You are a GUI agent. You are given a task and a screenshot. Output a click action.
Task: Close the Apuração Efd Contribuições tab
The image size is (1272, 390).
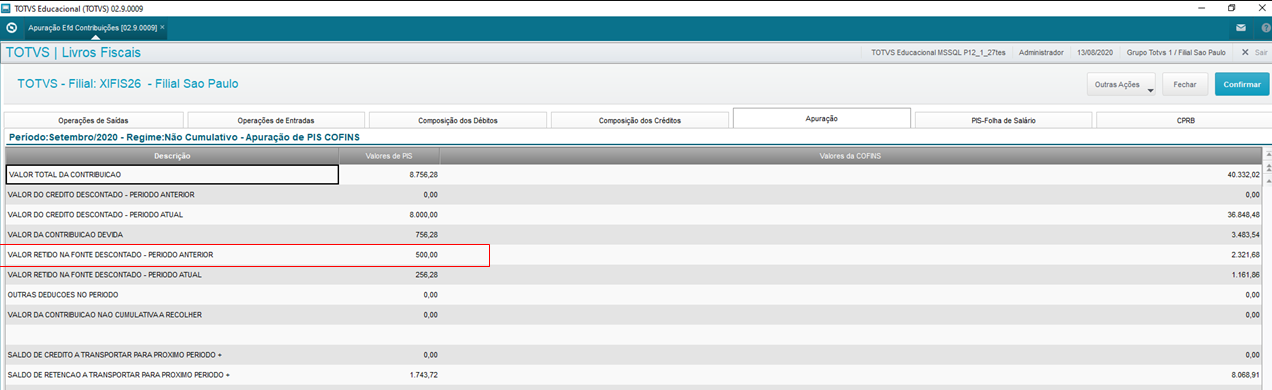point(162,27)
